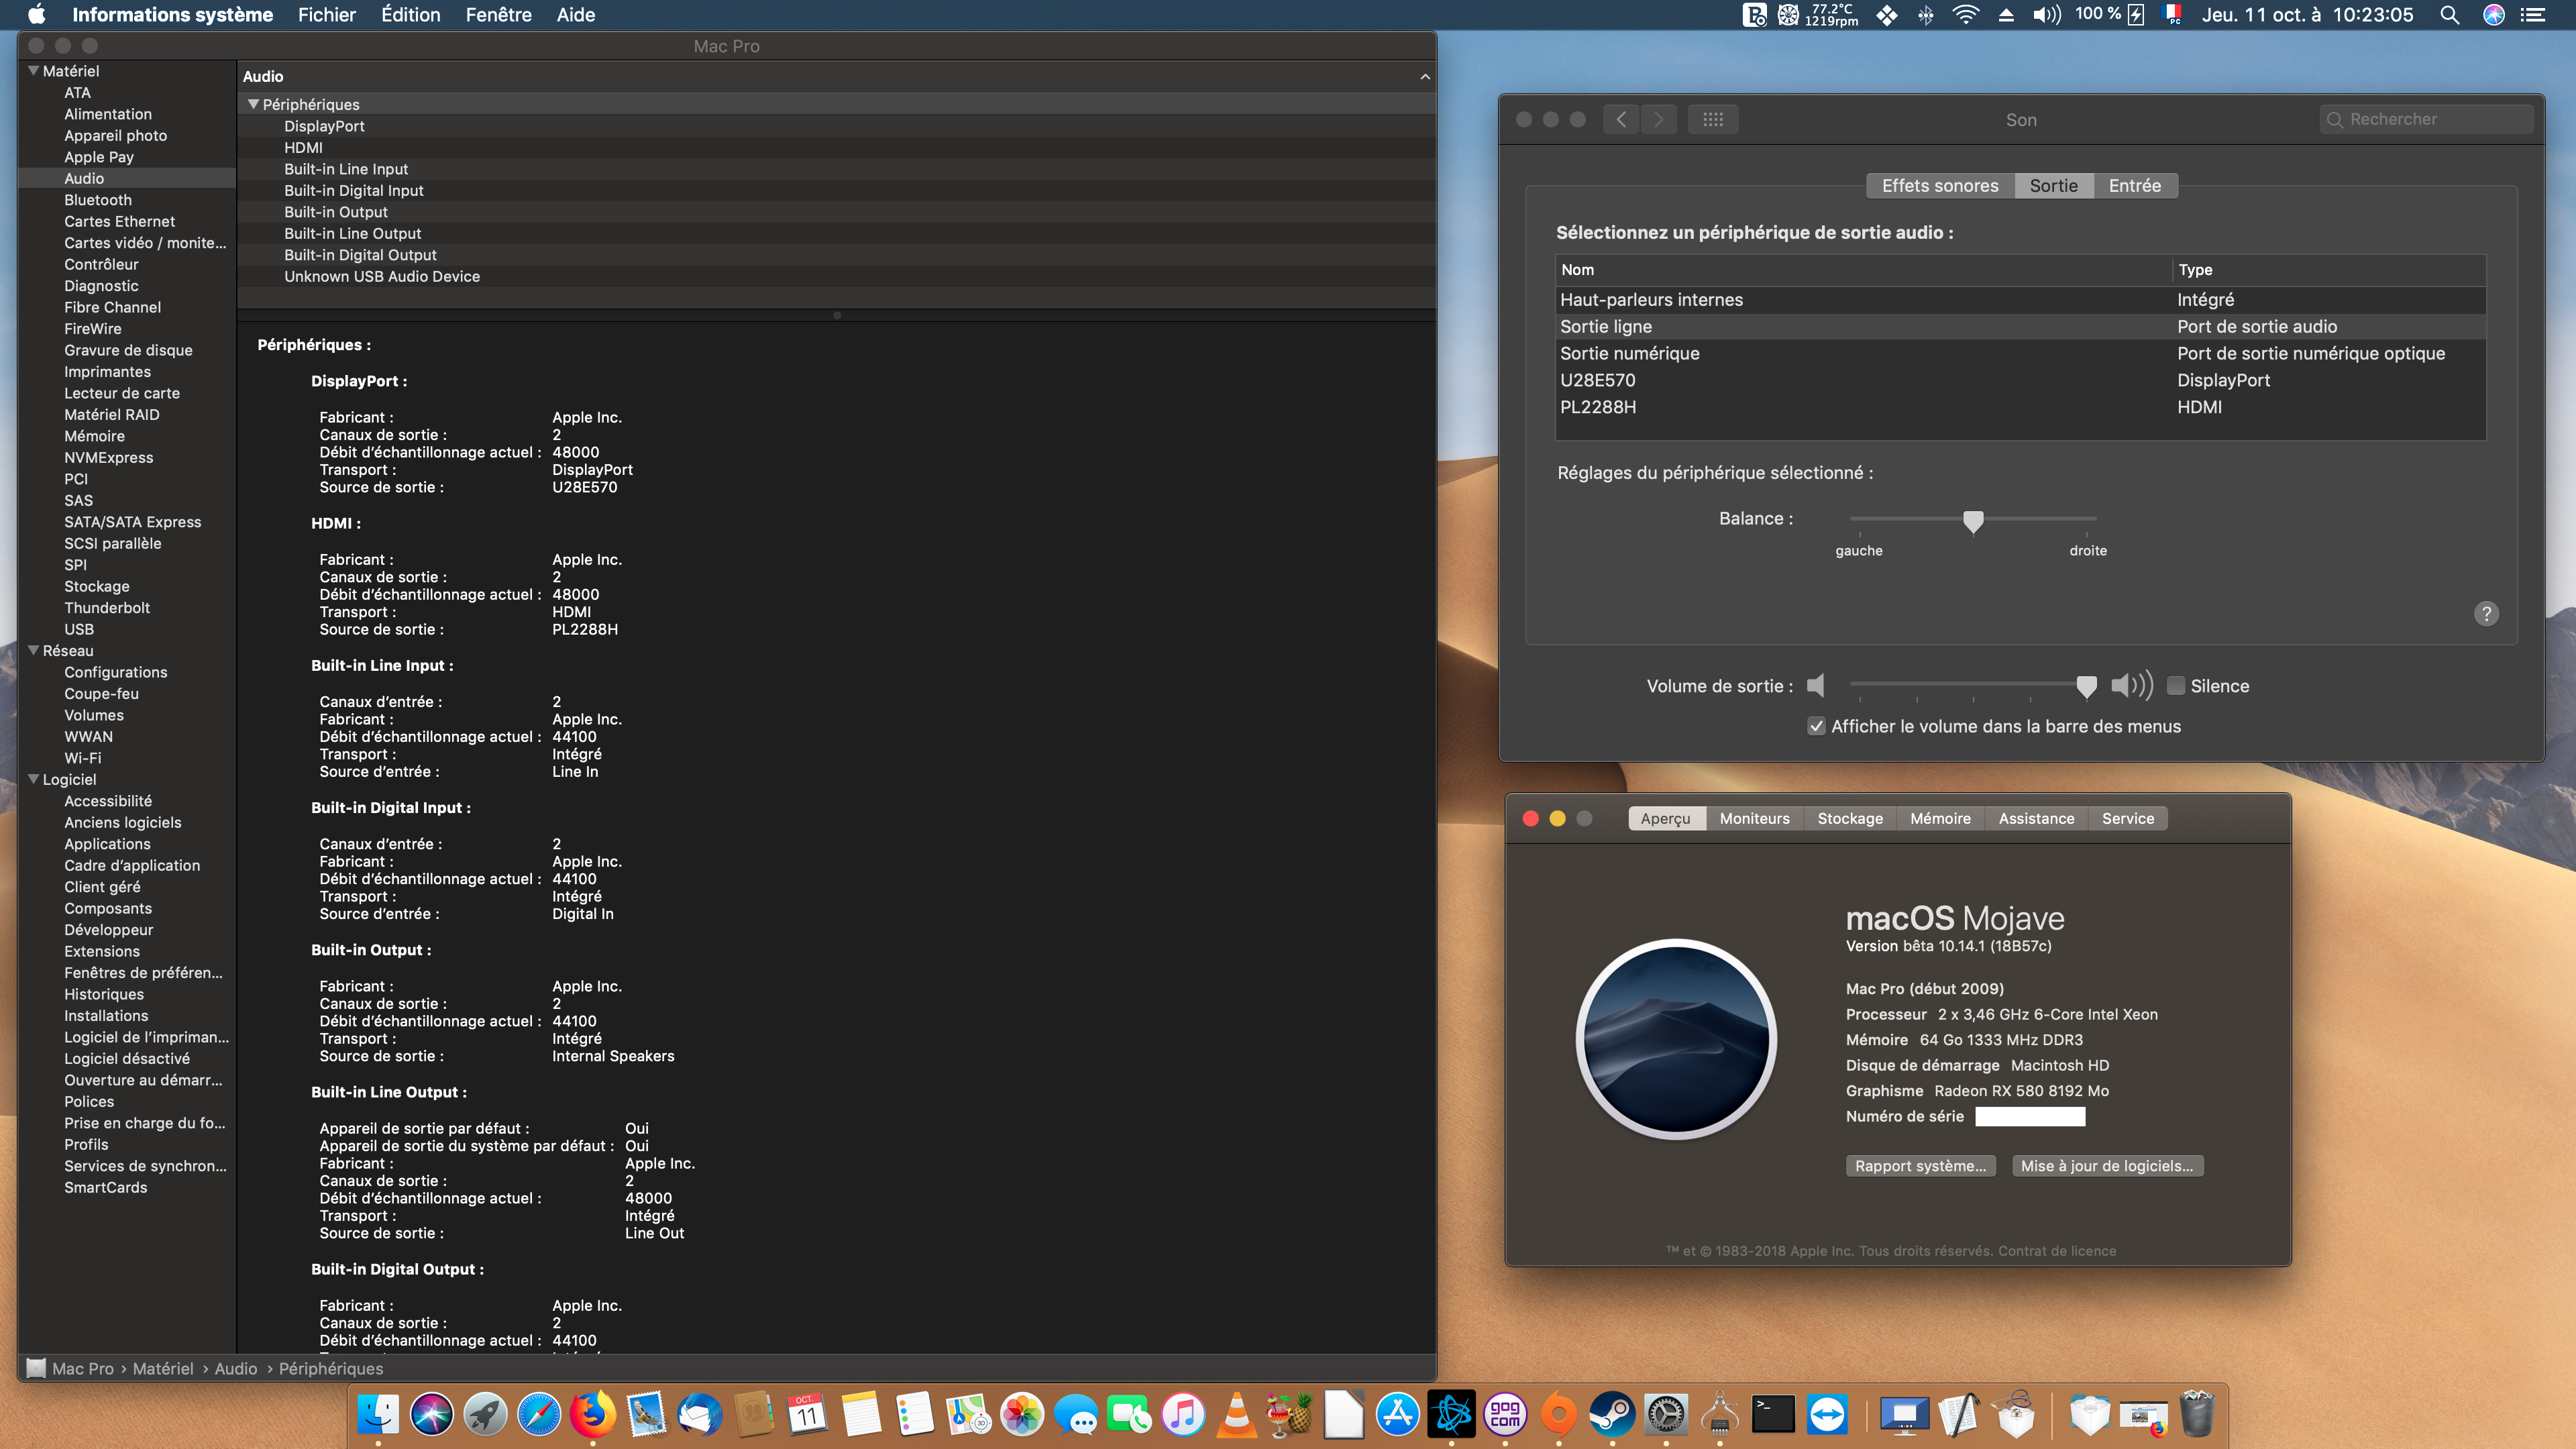Image resolution: width=2576 pixels, height=1449 pixels.
Task: Collapse the Réseau sidebar section
Action: point(34,651)
